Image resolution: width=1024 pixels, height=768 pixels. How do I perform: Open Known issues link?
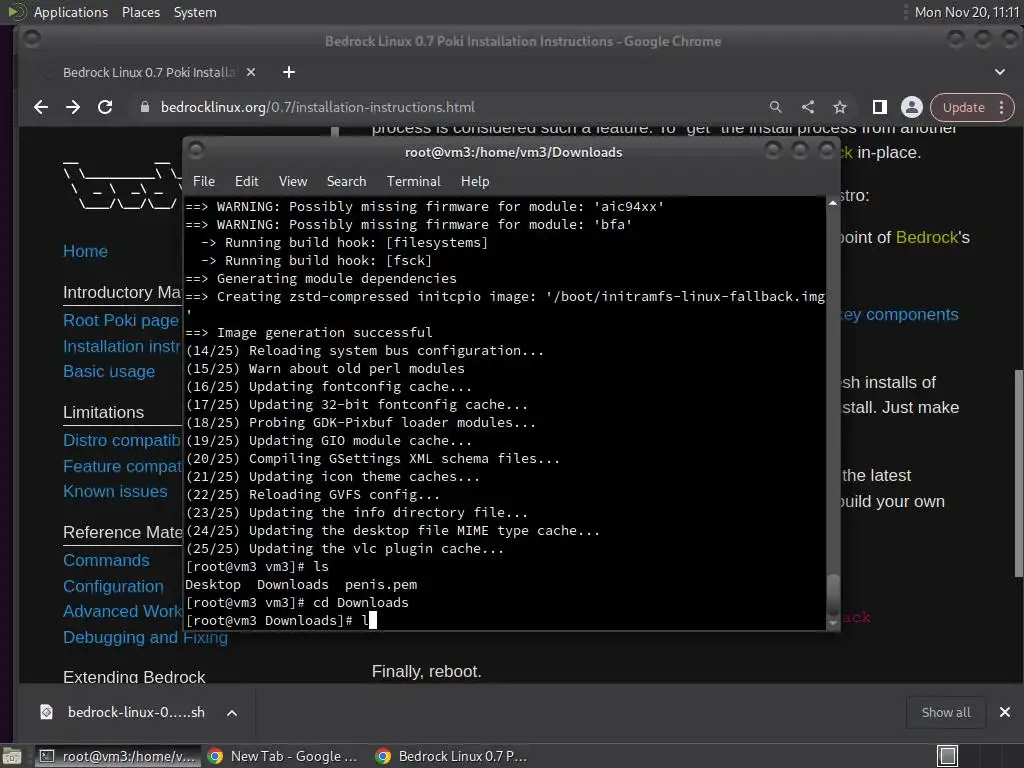pyautogui.click(x=115, y=492)
